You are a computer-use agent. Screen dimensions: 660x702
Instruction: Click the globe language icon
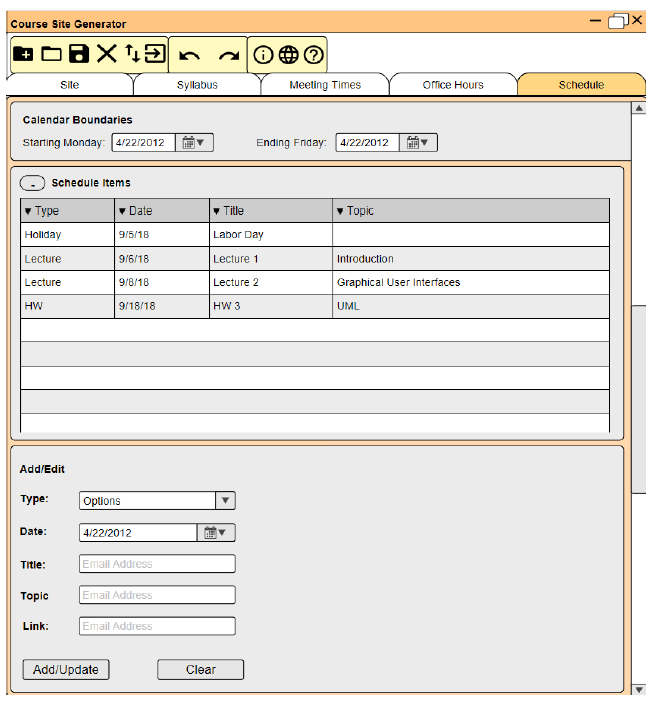(x=288, y=55)
